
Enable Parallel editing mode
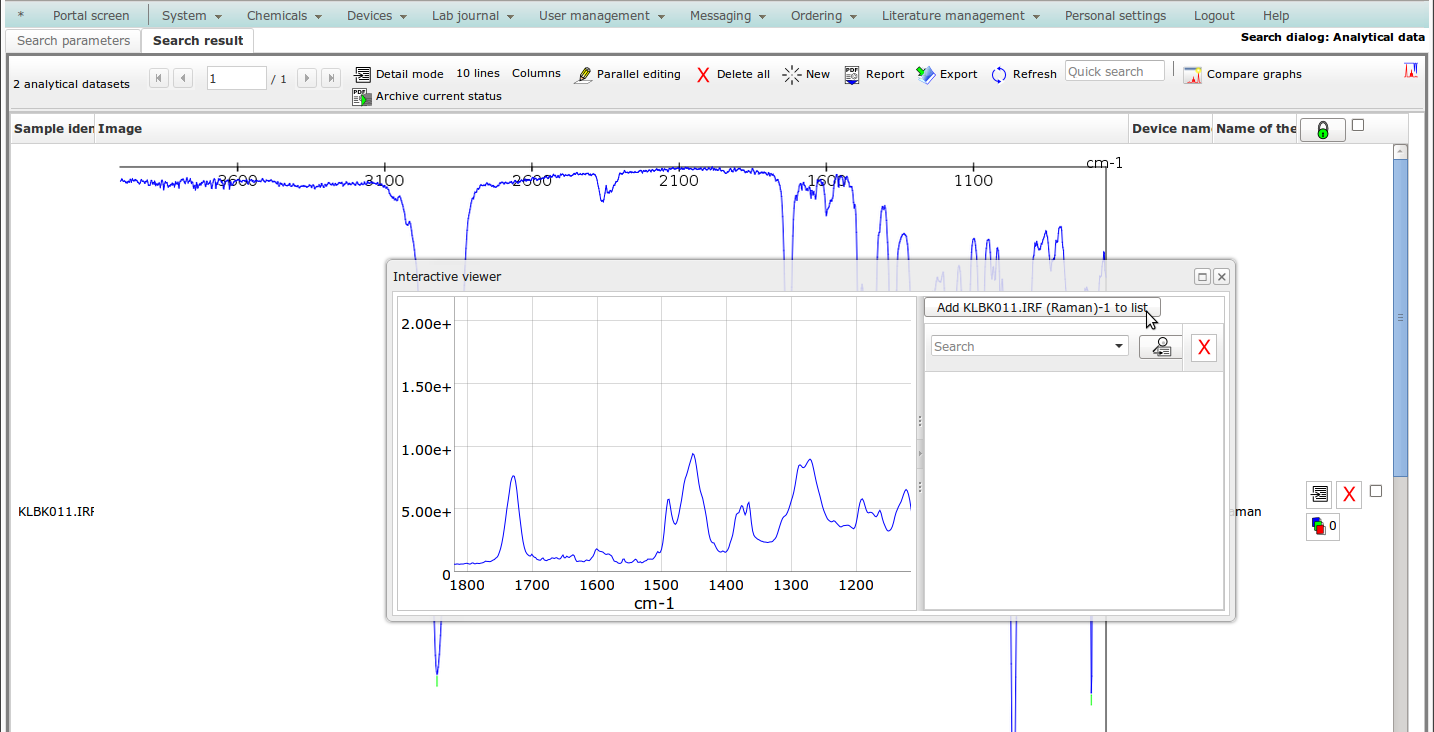pyautogui.click(x=627, y=74)
